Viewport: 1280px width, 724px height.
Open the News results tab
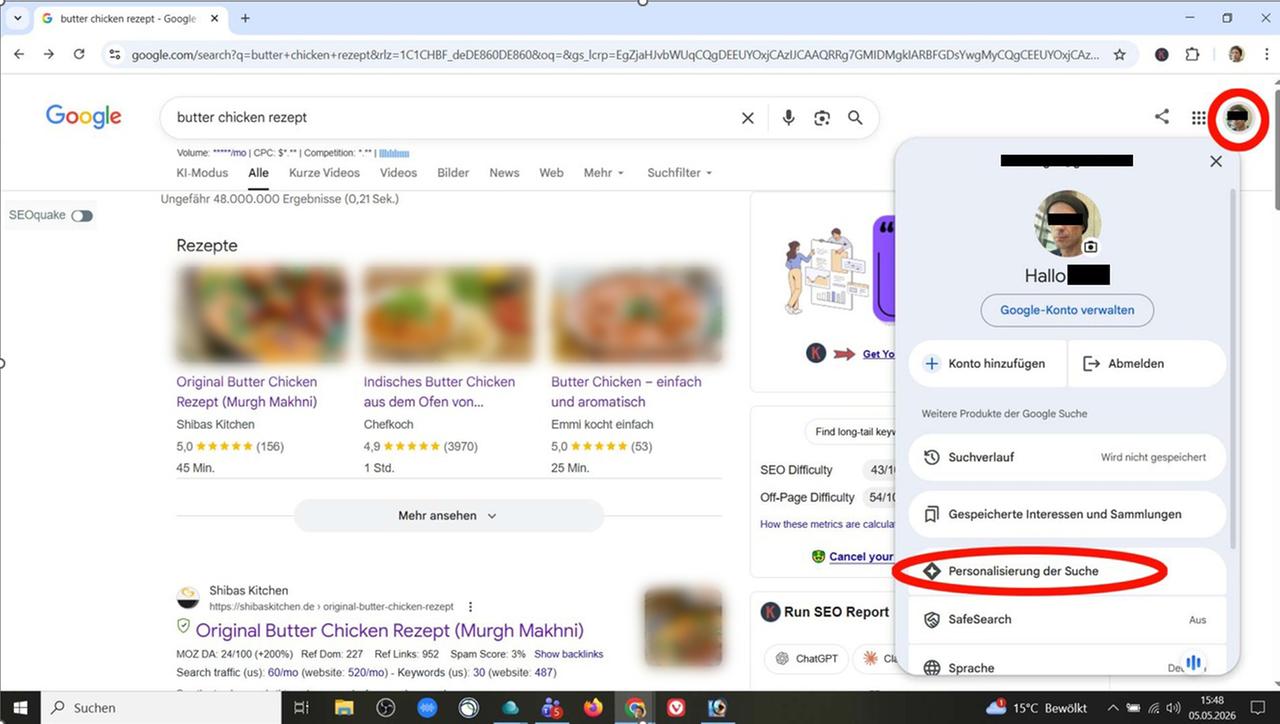(504, 173)
